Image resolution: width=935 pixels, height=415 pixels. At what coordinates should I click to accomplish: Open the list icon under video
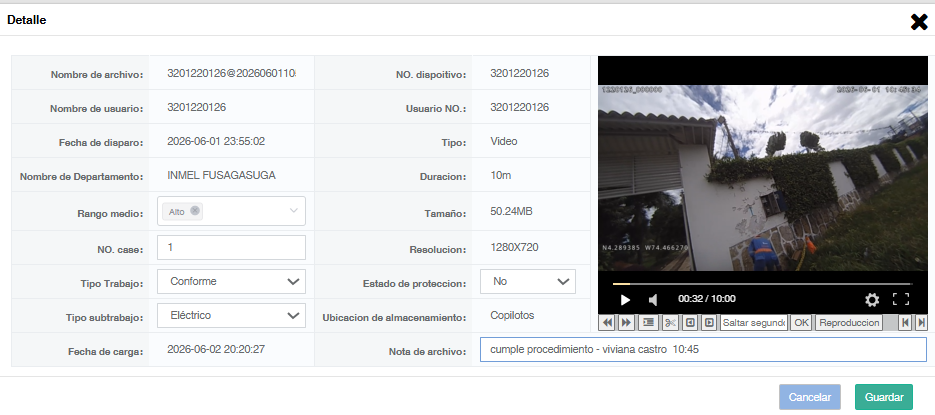[x=648, y=323]
